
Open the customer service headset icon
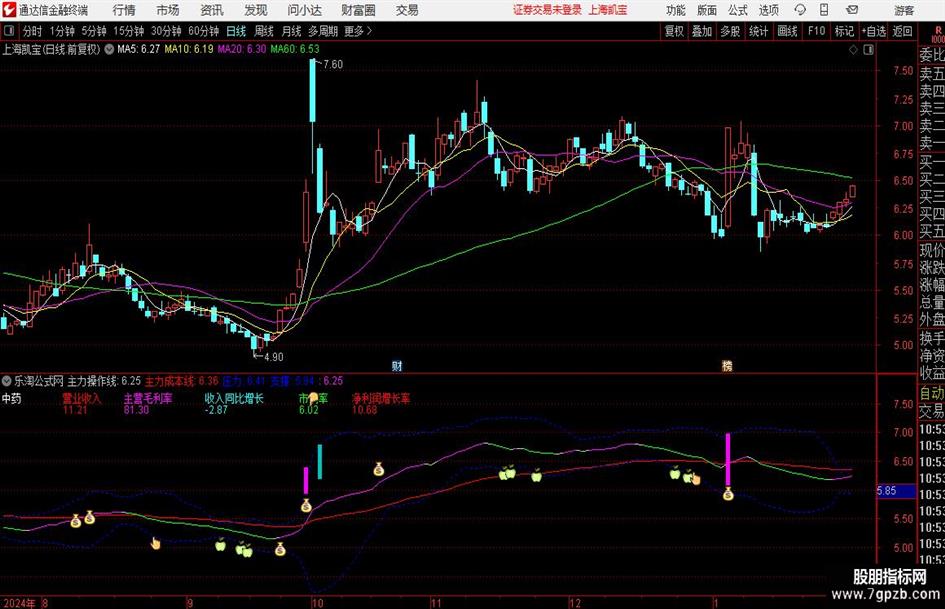coord(800,10)
